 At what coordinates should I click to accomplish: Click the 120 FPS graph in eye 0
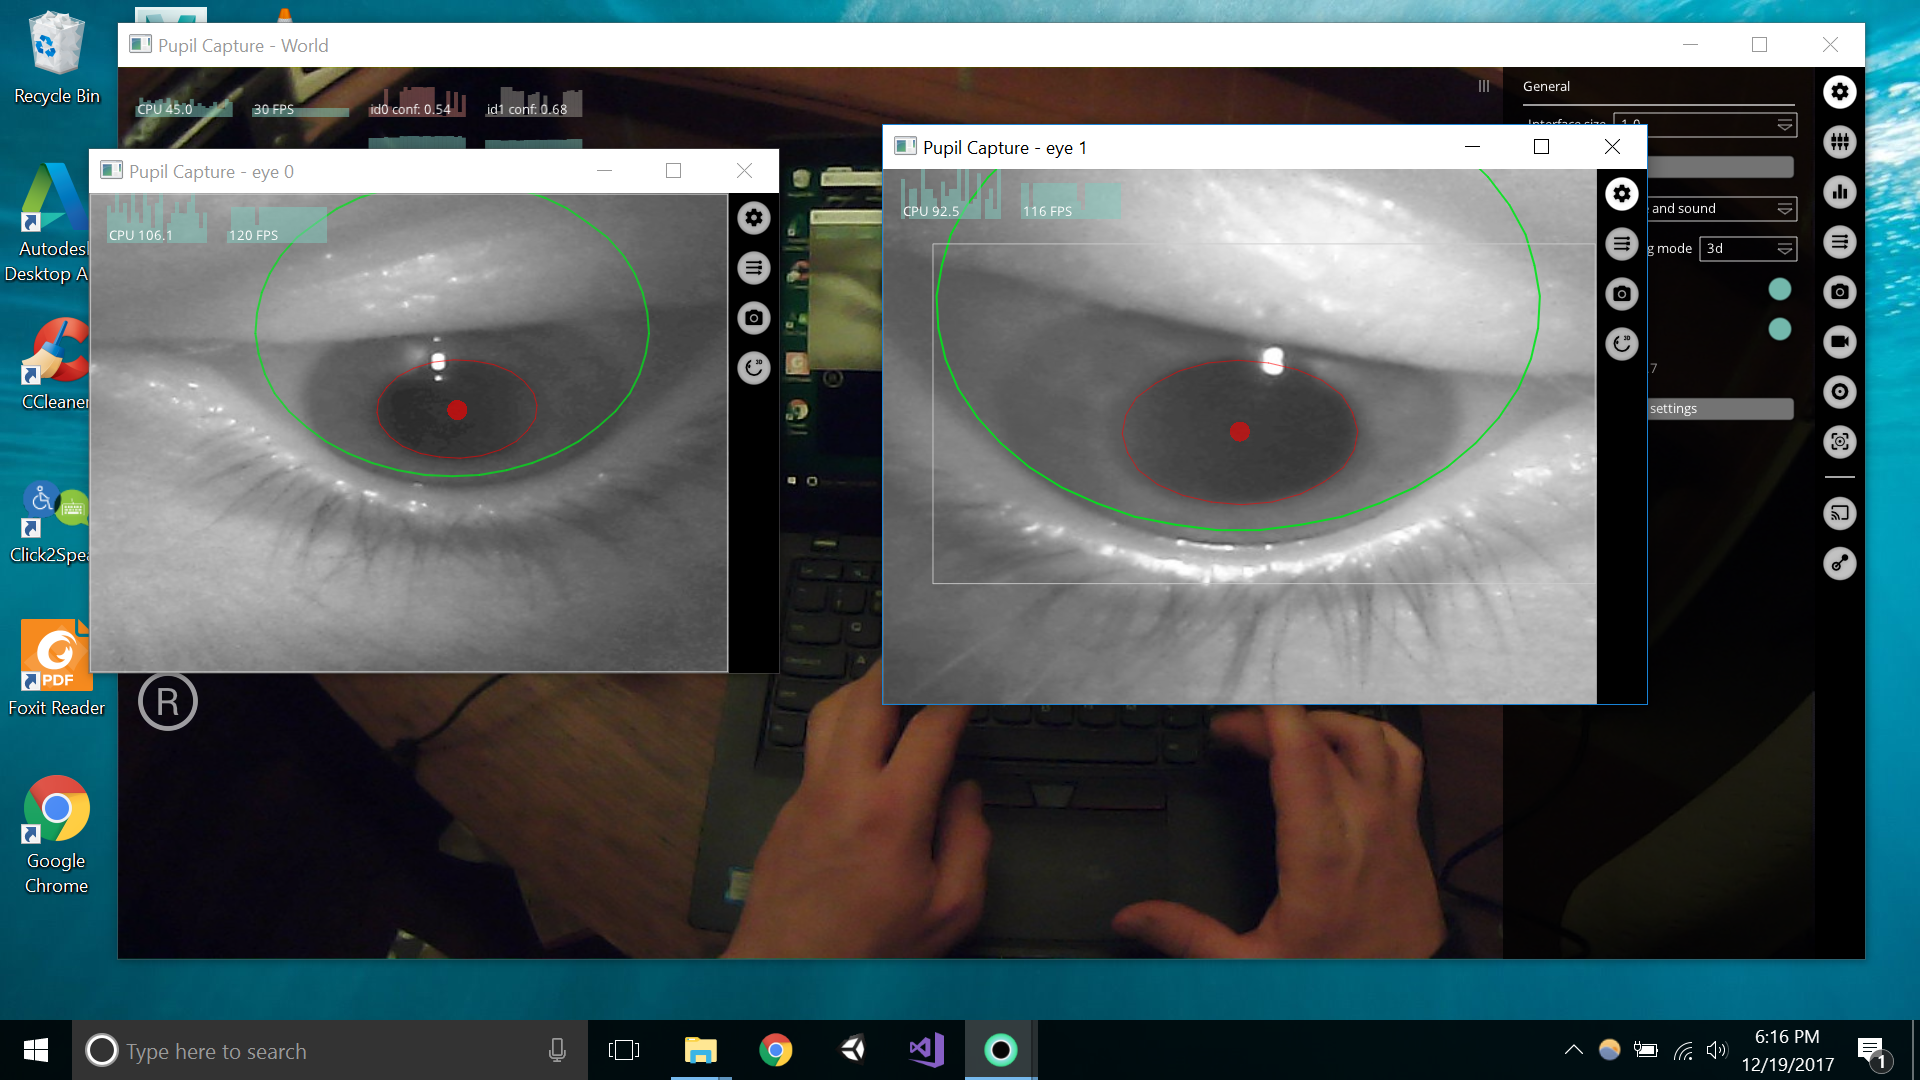(x=277, y=226)
